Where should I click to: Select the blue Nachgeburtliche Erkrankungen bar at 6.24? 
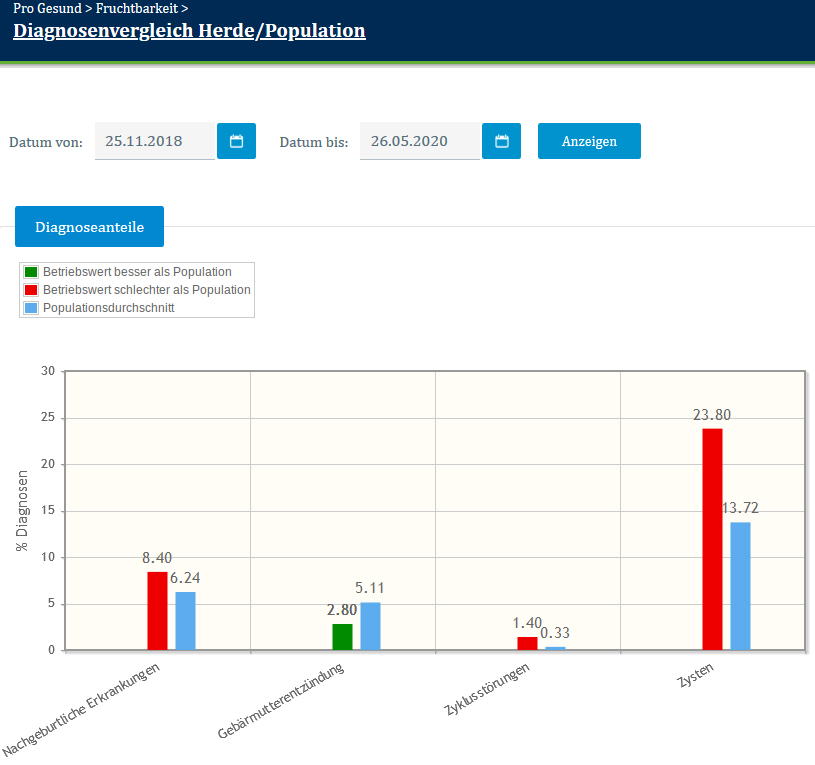click(185, 621)
